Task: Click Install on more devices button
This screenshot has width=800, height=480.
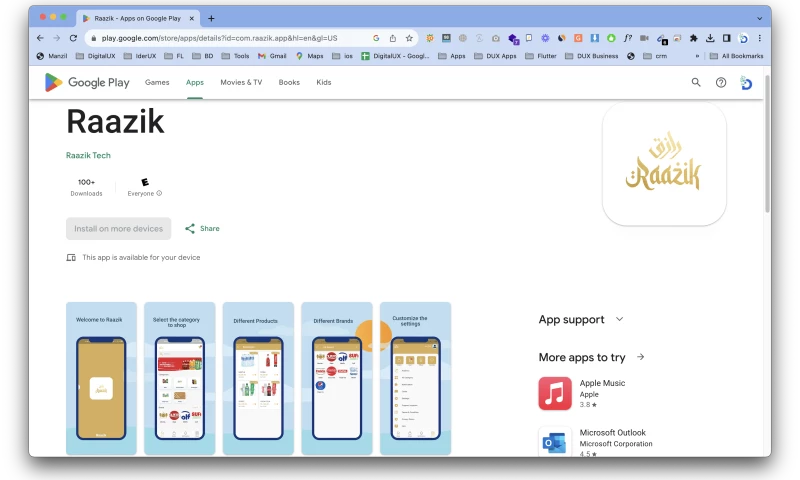Action: (x=118, y=229)
